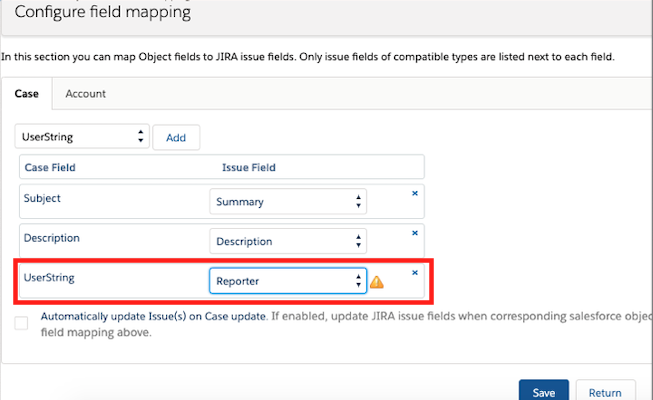
Task: Select the Case tab
Action: pos(27,94)
